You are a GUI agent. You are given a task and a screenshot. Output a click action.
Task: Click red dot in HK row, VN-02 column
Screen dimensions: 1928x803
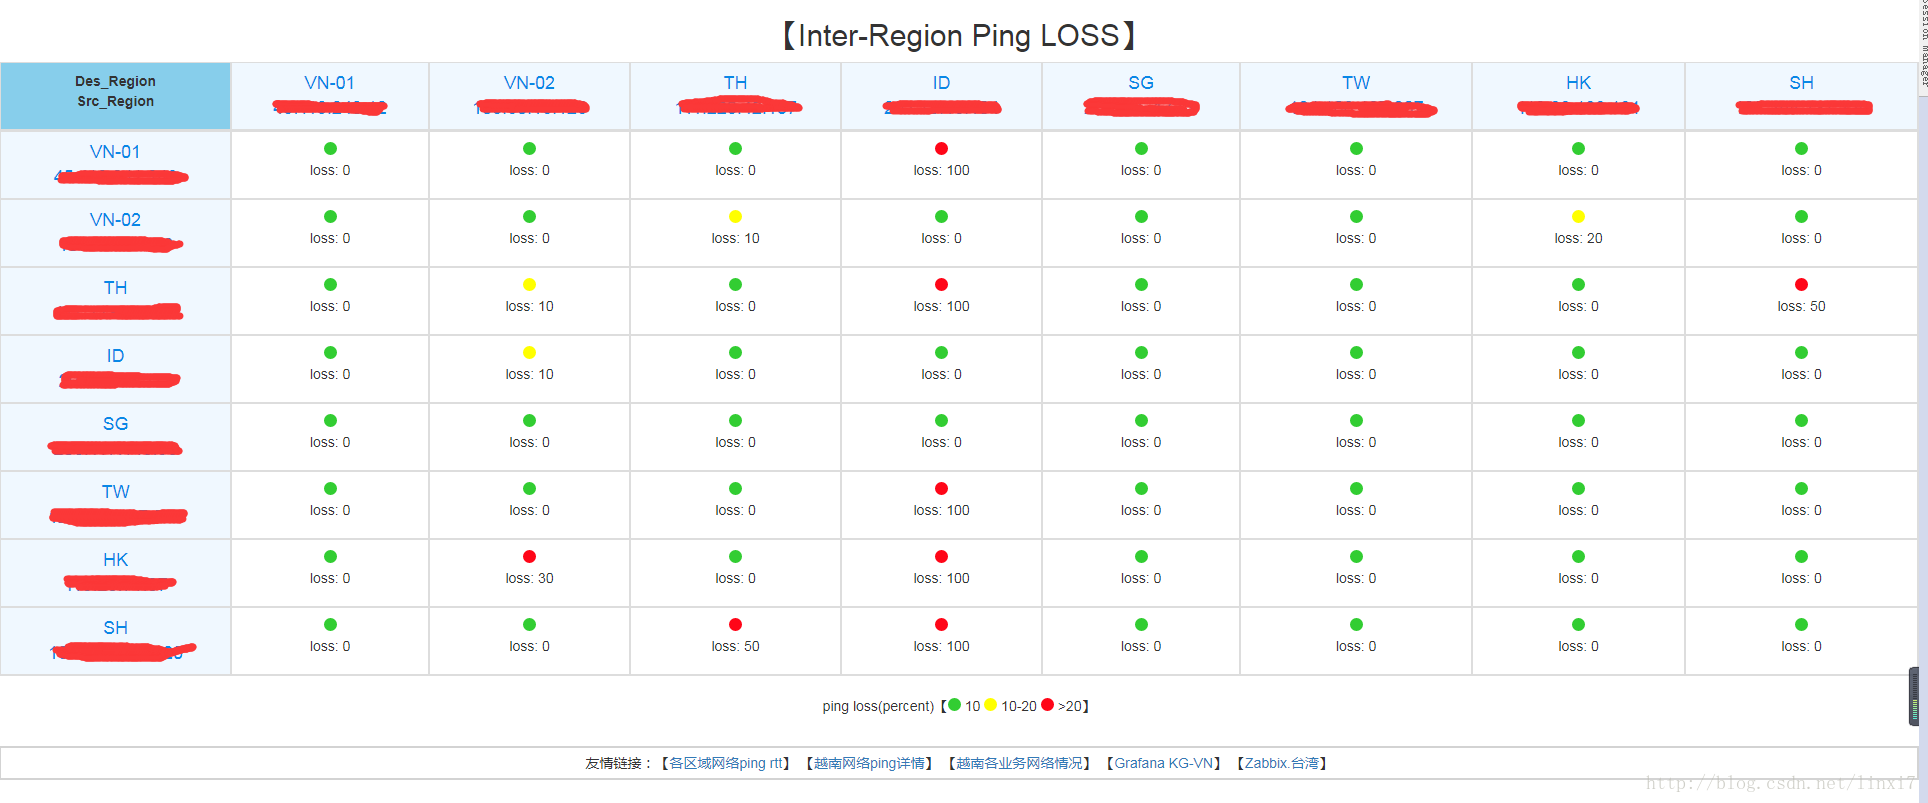[x=529, y=557]
